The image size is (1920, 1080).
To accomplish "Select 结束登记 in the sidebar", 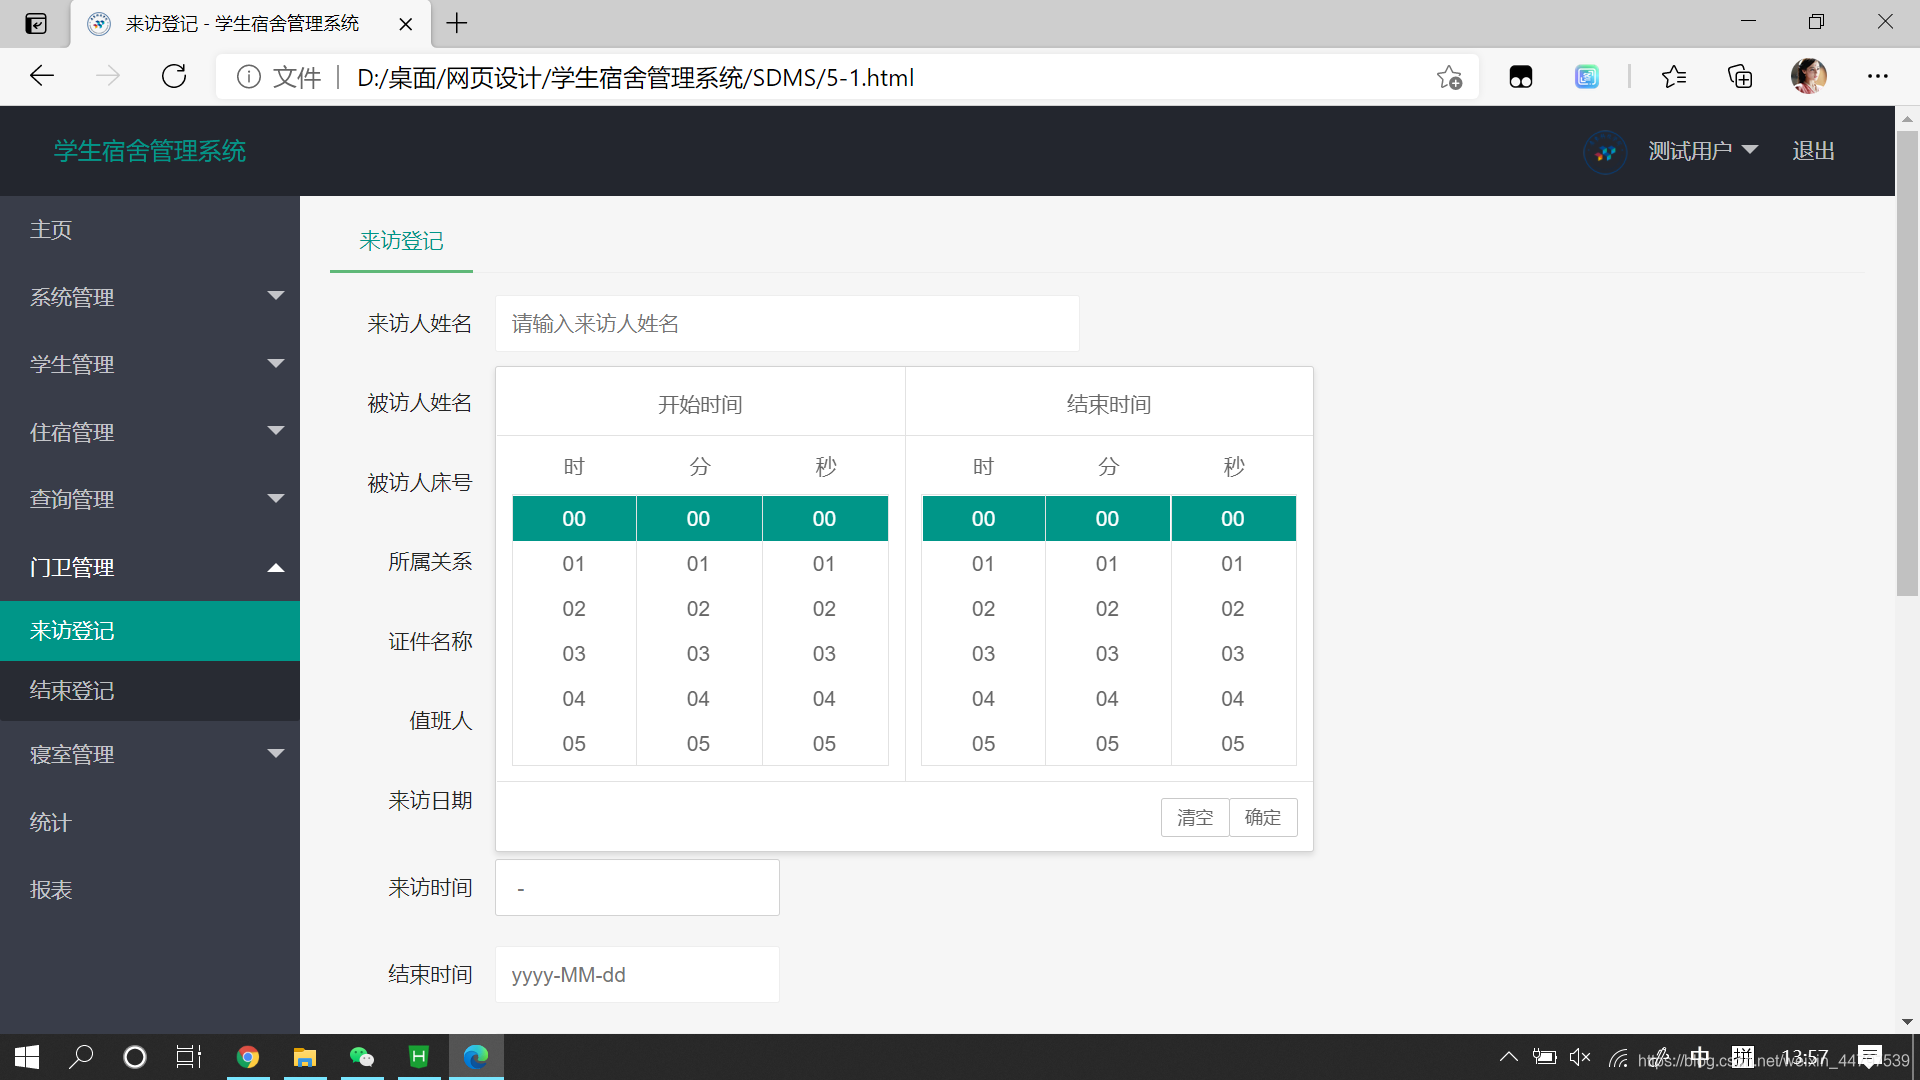I will [x=72, y=691].
